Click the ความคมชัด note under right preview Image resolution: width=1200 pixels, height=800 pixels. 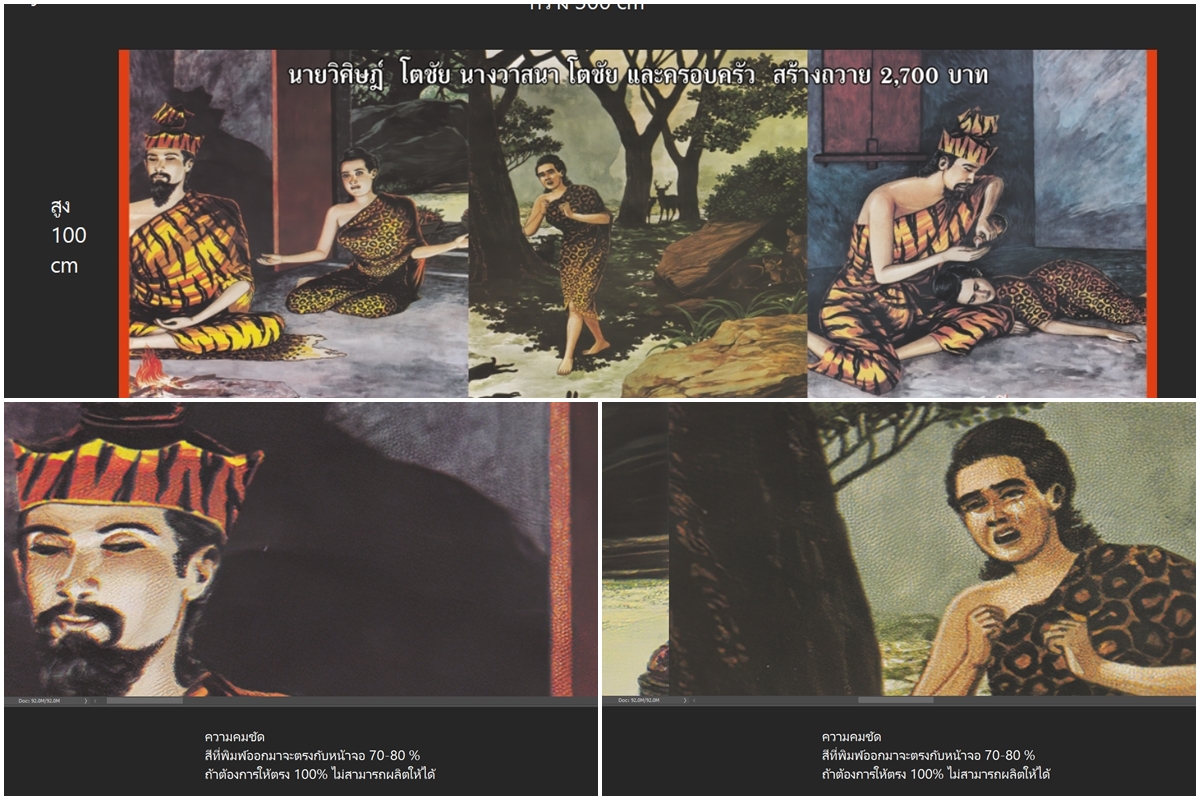pyautogui.click(x=937, y=755)
